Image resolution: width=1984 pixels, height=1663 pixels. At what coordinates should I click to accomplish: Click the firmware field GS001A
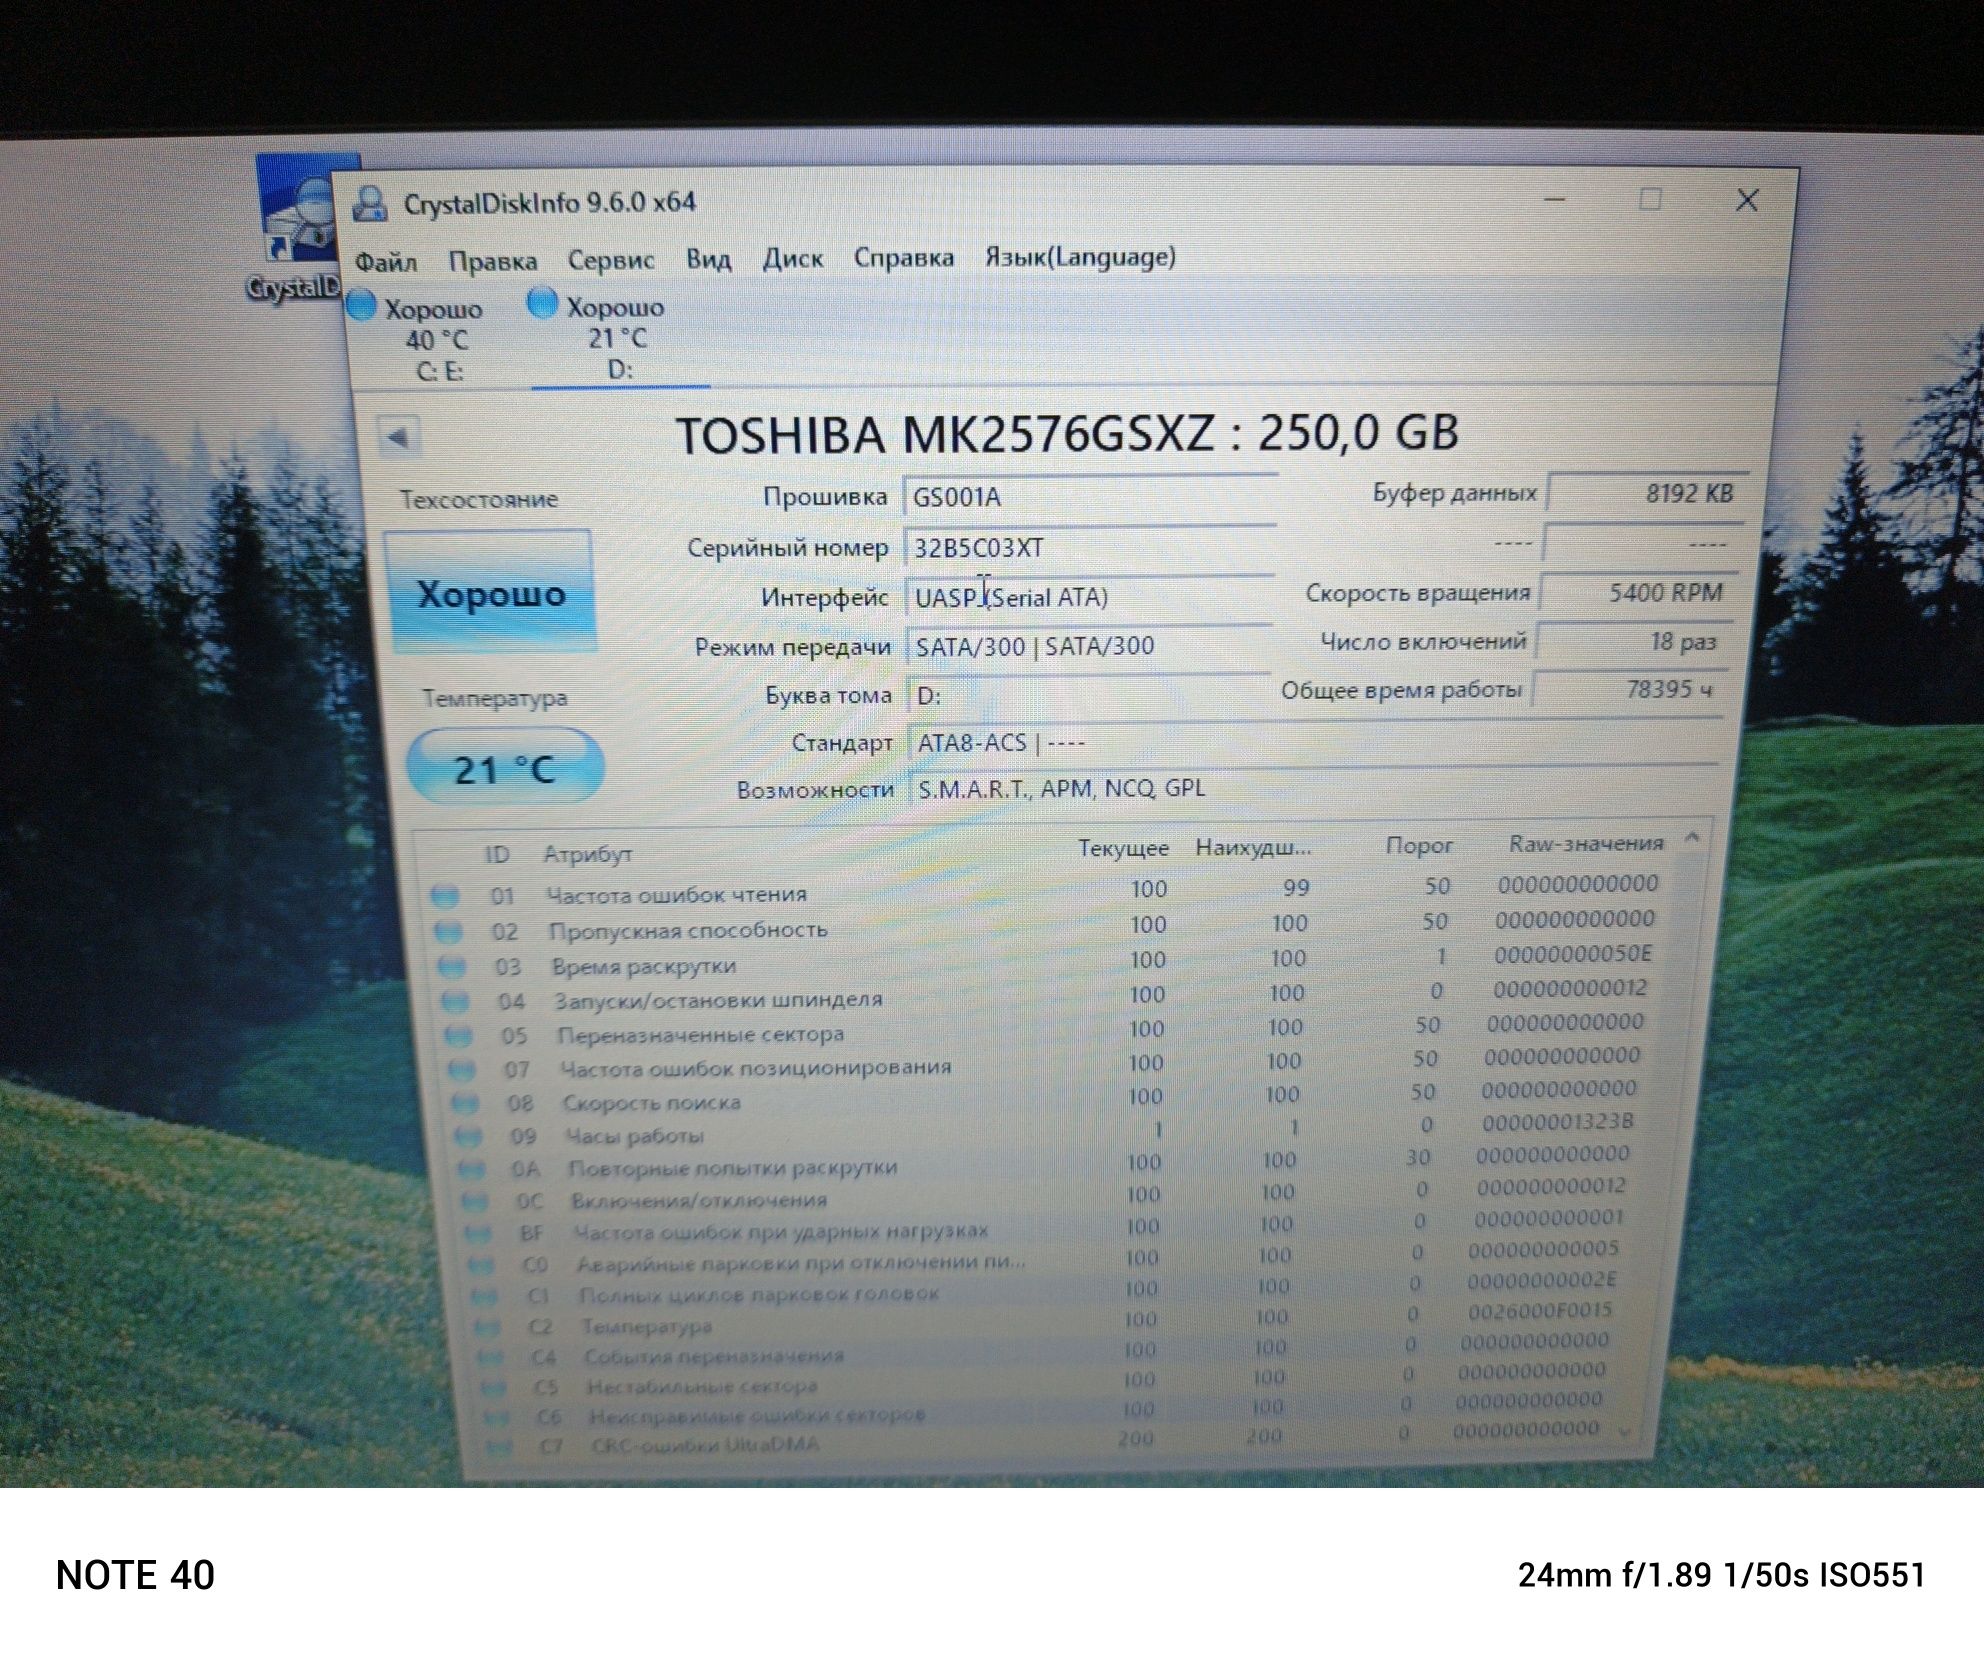point(1090,496)
